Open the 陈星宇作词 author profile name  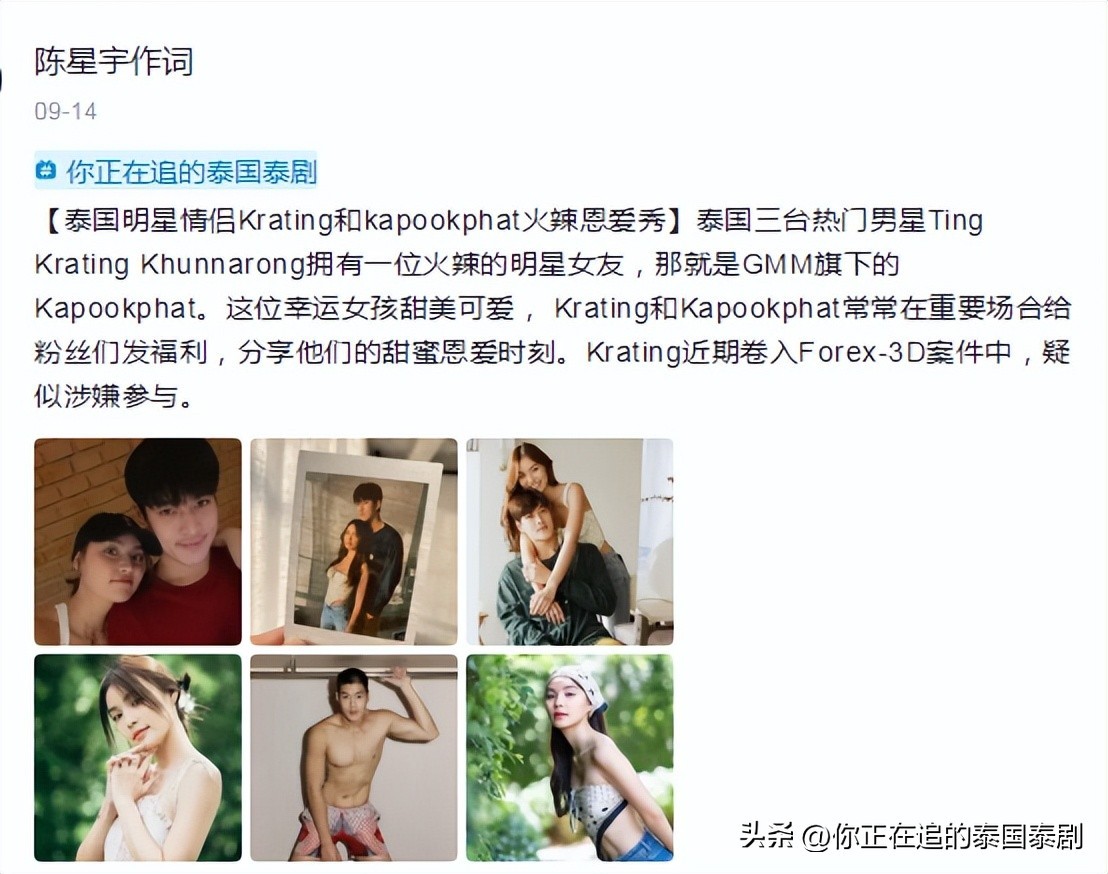(x=113, y=61)
